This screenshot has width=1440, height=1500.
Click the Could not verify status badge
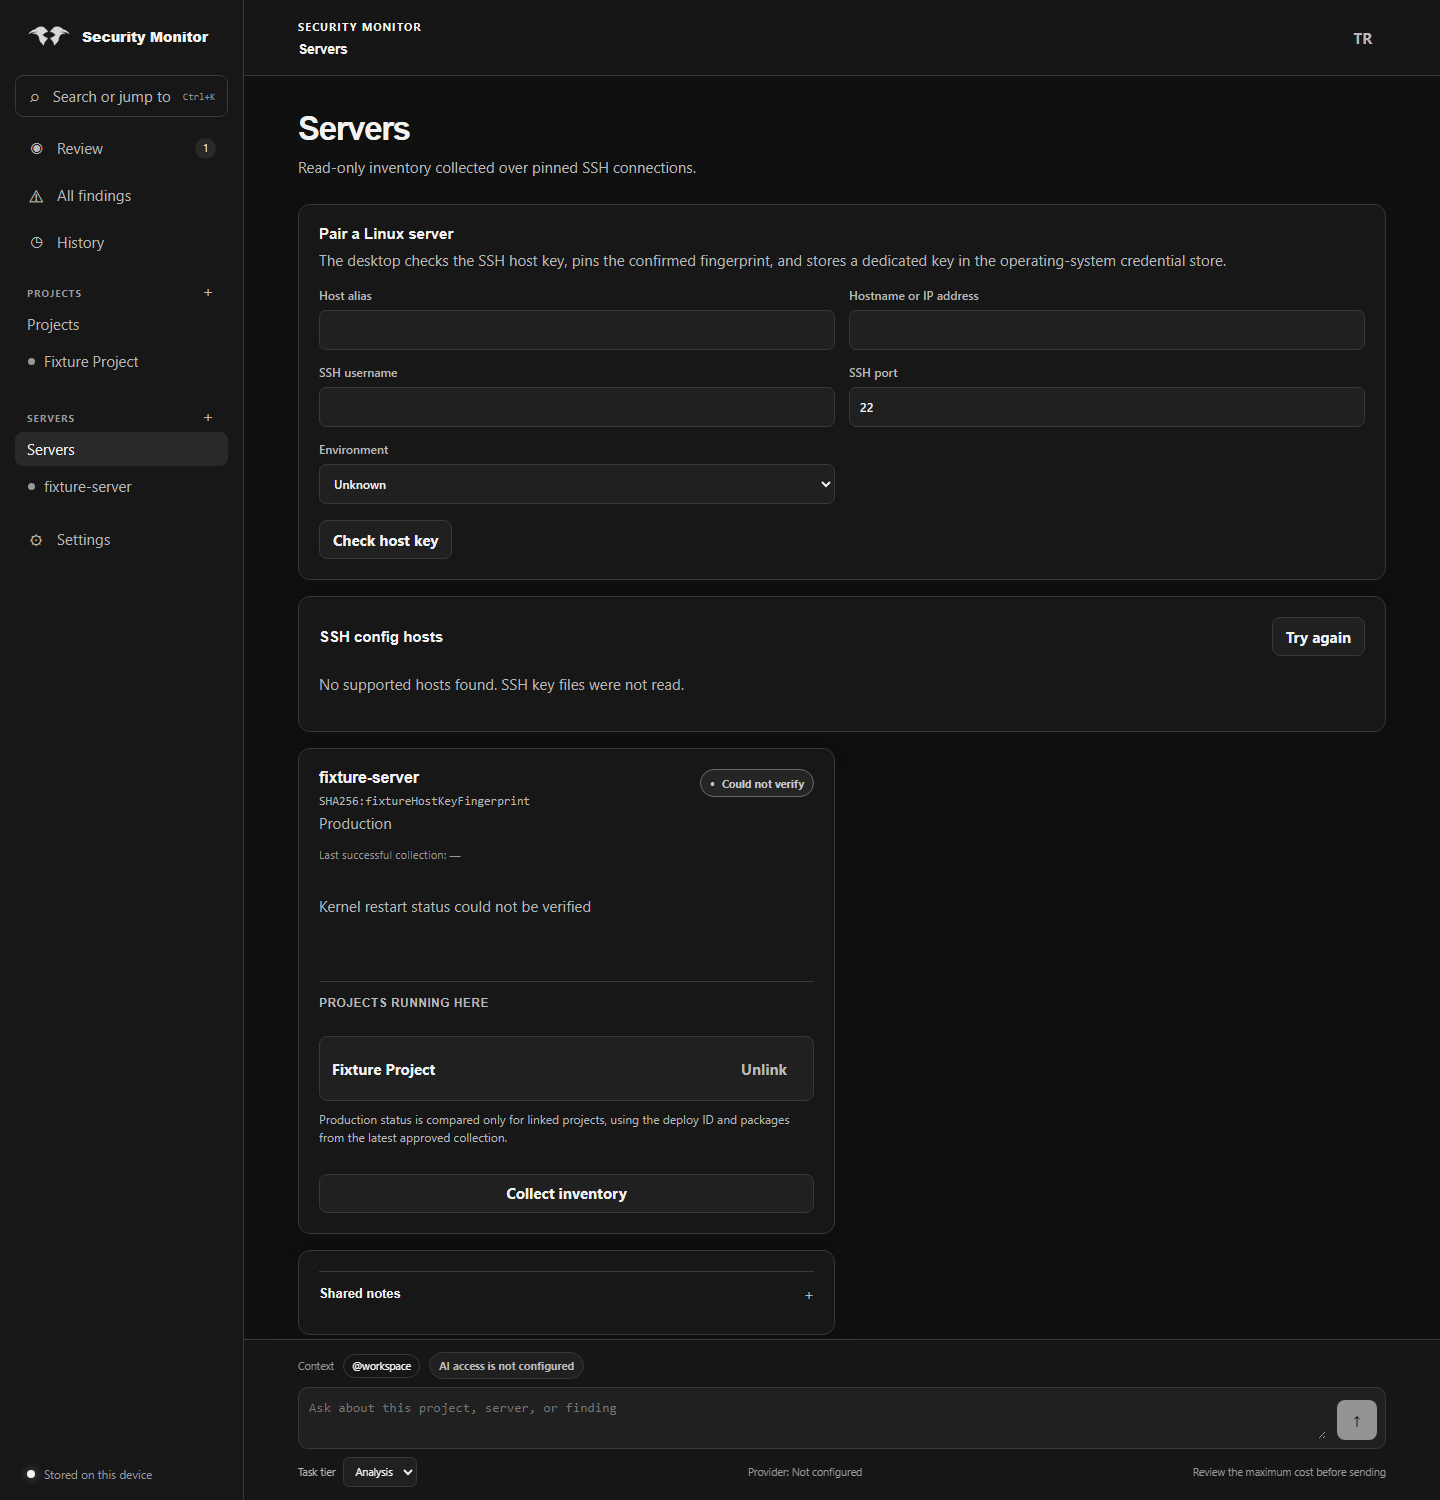click(x=757, y=784)
